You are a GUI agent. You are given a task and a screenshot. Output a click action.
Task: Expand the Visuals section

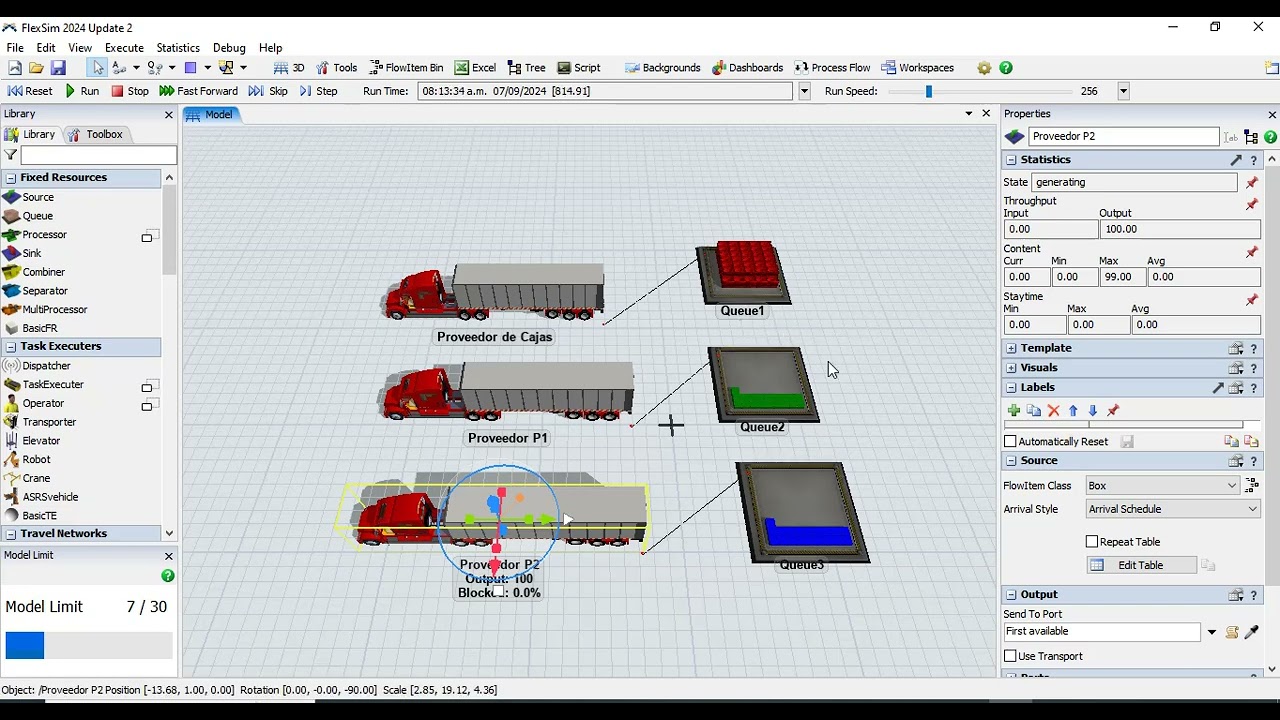1011,368
